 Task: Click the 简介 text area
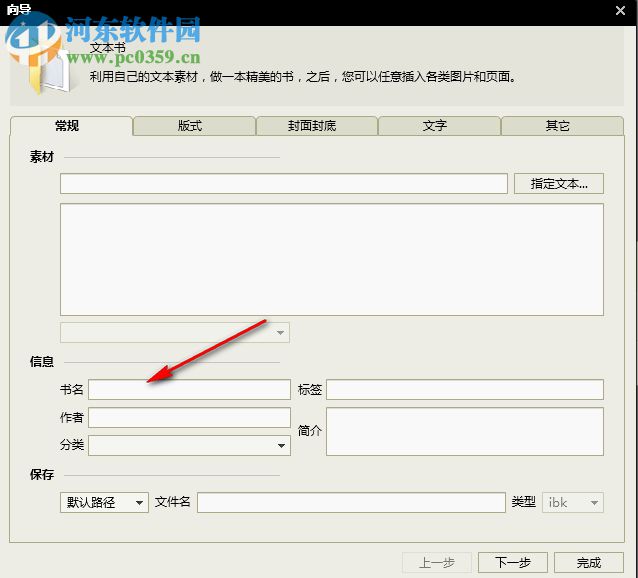[465, 432]
